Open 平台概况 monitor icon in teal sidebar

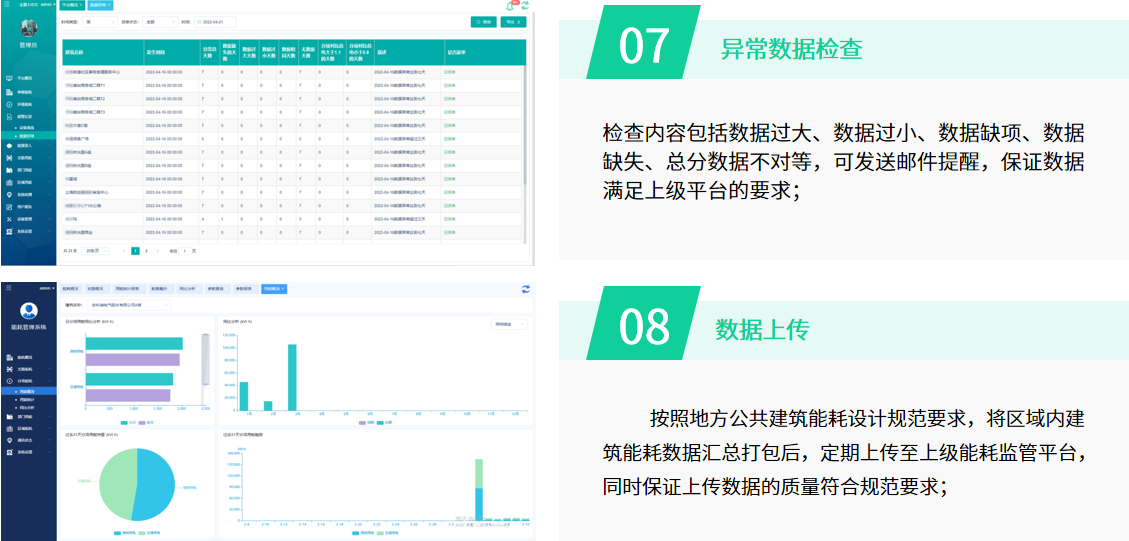point(9,78)
